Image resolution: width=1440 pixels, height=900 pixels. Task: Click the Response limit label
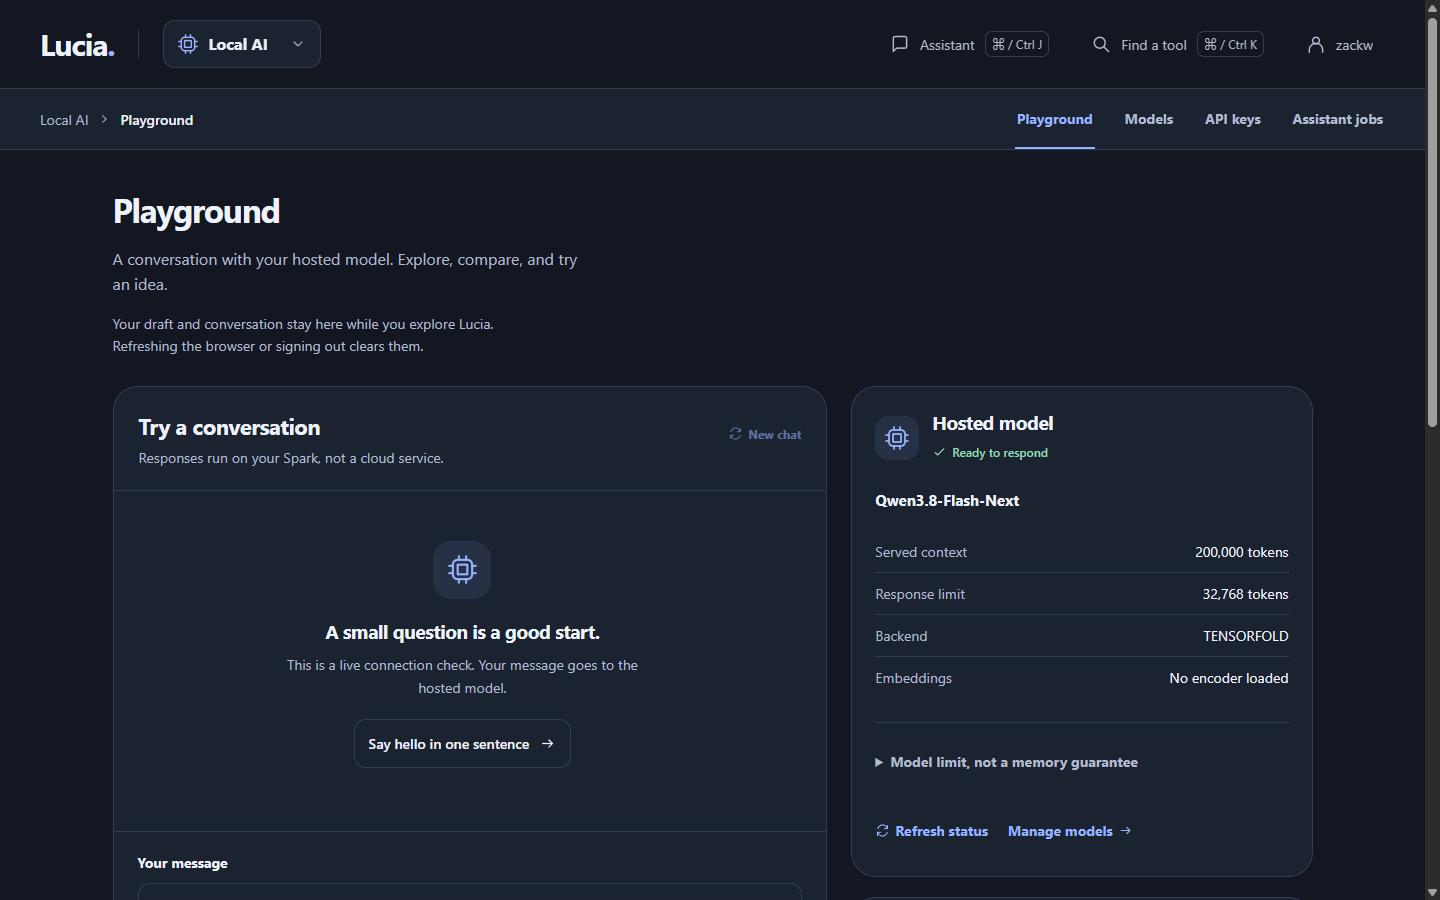(920, 594)
